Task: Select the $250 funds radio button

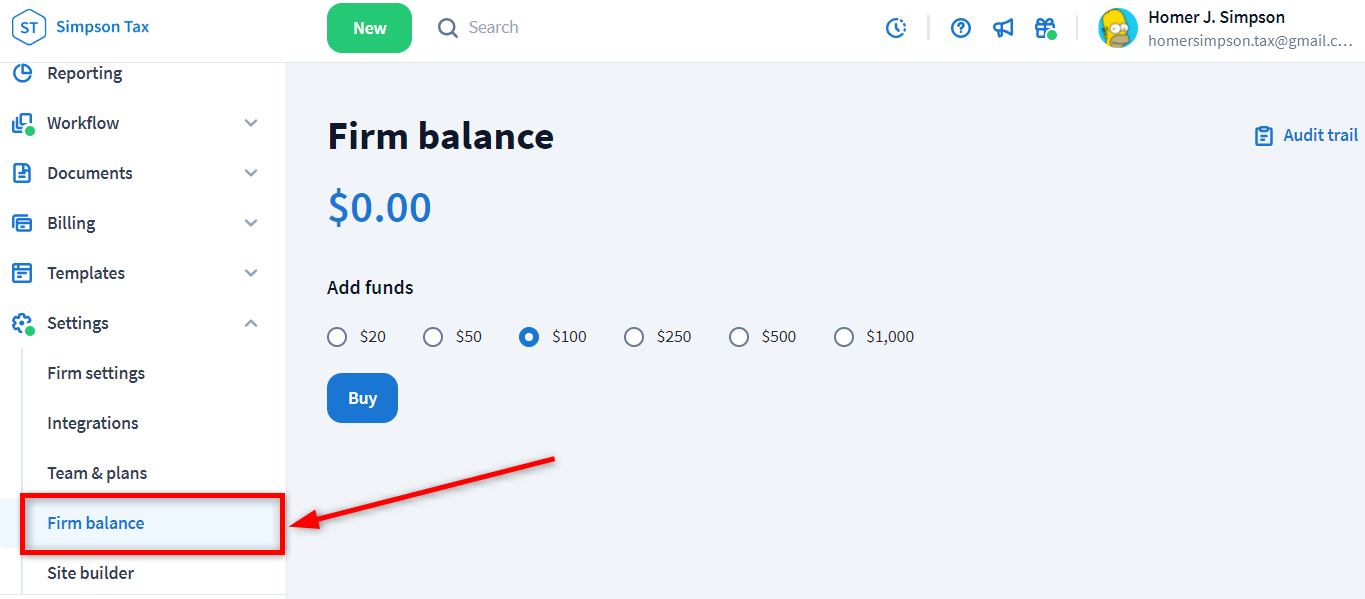Action: (x=634, y=337)
